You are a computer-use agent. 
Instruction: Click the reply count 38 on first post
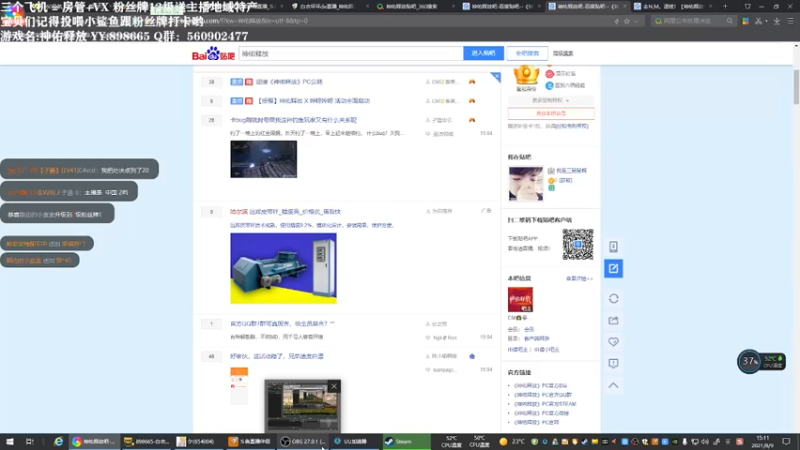point(211,82)
